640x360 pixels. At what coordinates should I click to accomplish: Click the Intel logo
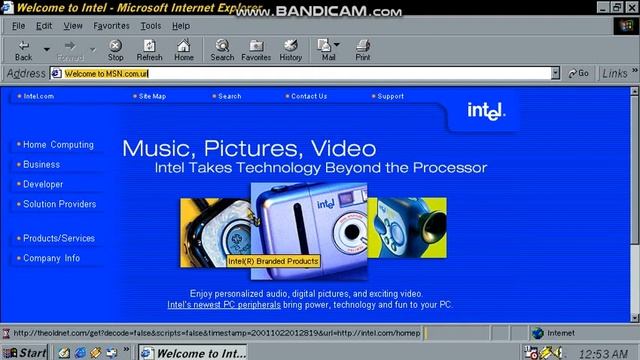click(x=486, y=111)
